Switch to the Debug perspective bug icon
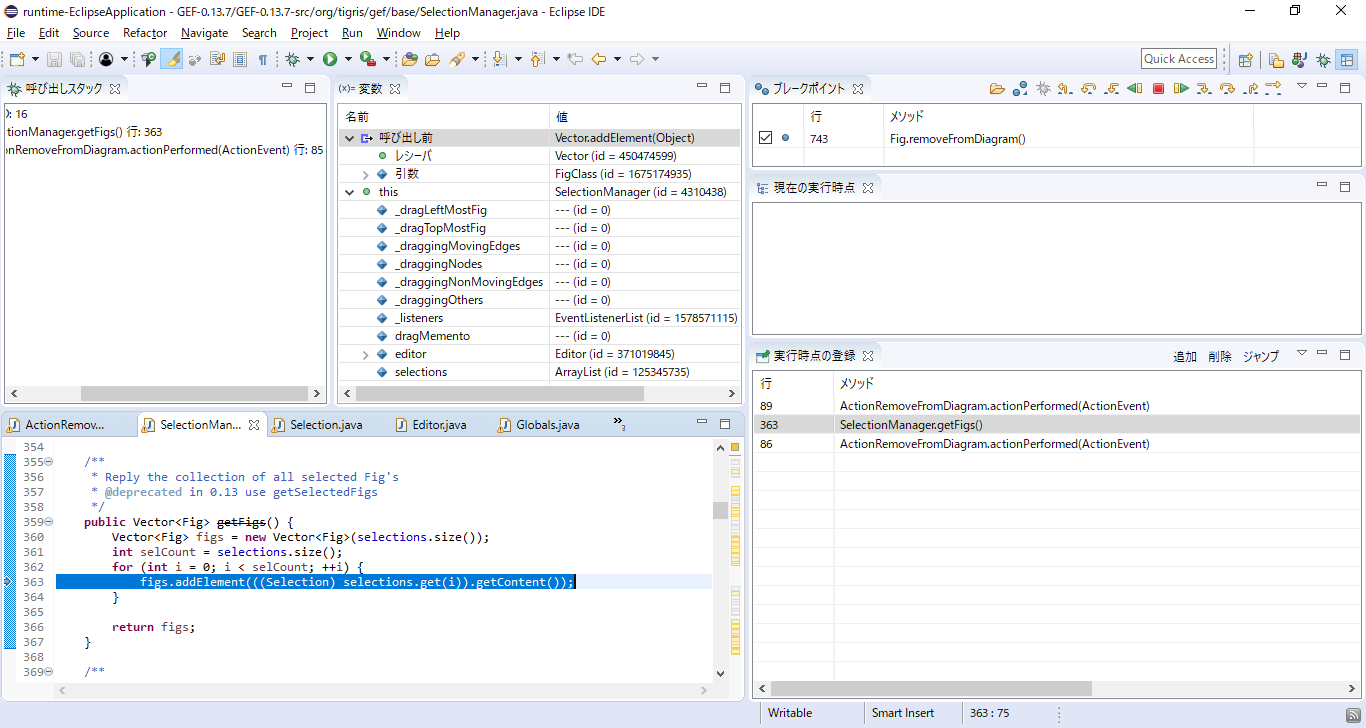 1323,60
